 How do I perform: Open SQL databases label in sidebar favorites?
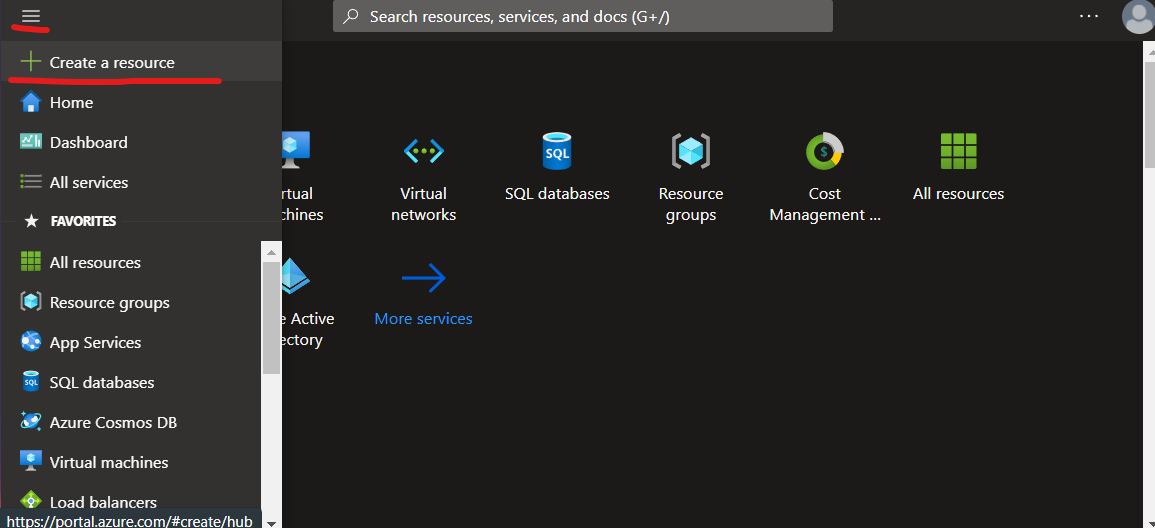(x=102, y=383)
